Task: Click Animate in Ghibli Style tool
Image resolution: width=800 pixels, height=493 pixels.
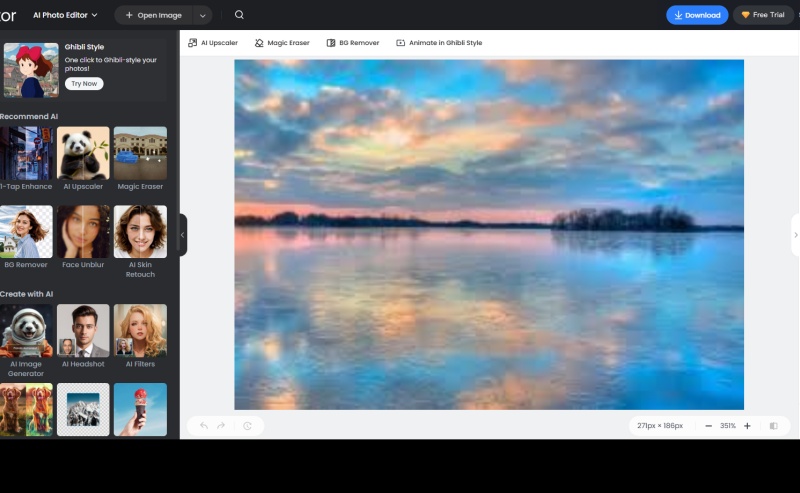Action: (x=439, y=43)
